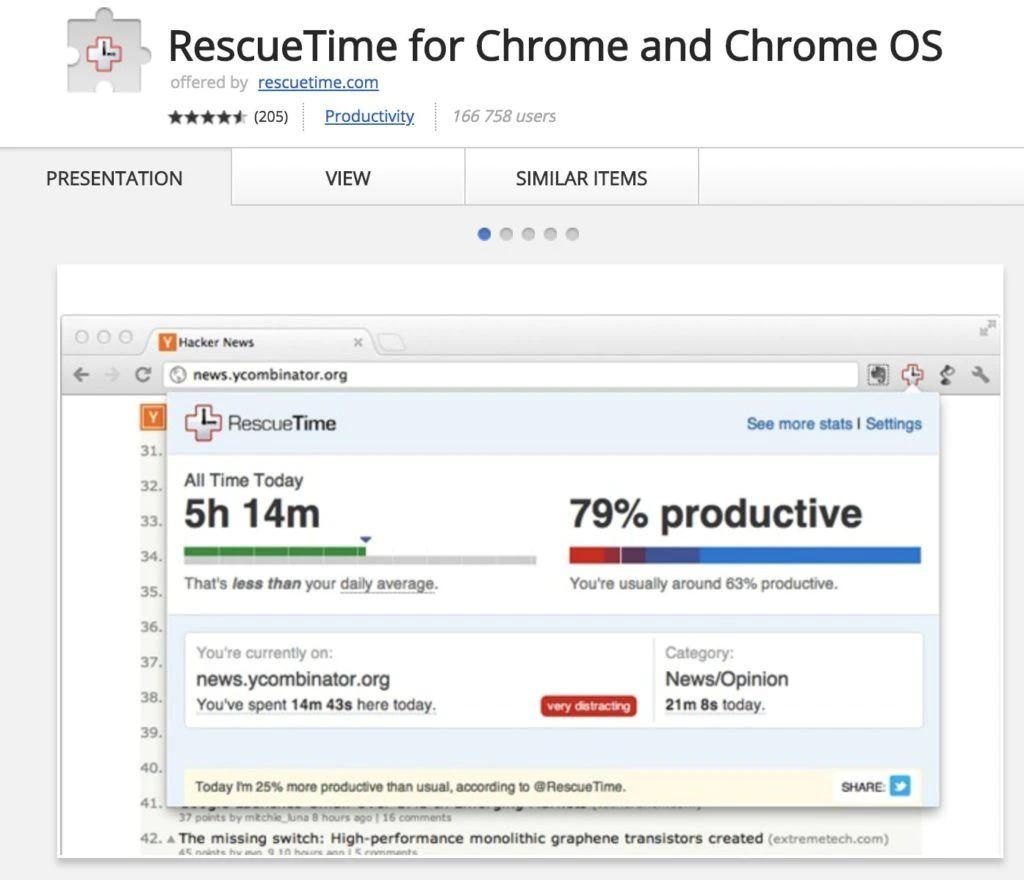Click the Twitter share icon

899,786
